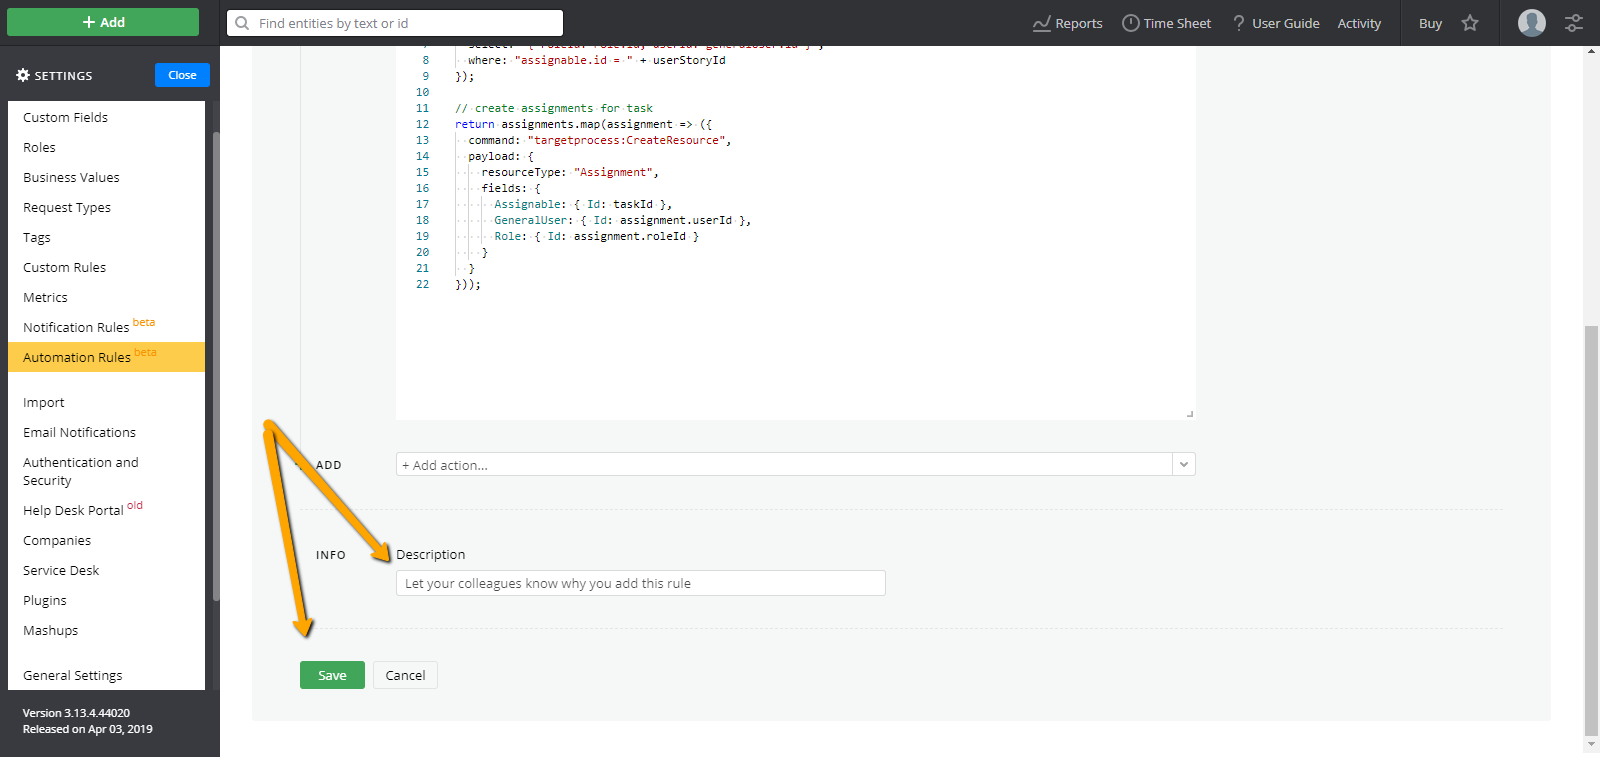The width and height of the screenshot is (1600, 757).
Task: Open Reports from the top bar
Action: click(1067, 23)
